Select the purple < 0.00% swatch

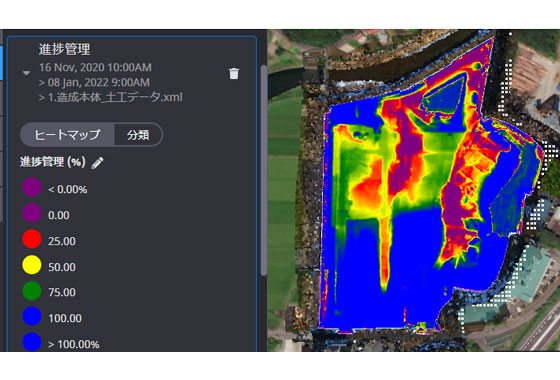[x=32, y=187]
